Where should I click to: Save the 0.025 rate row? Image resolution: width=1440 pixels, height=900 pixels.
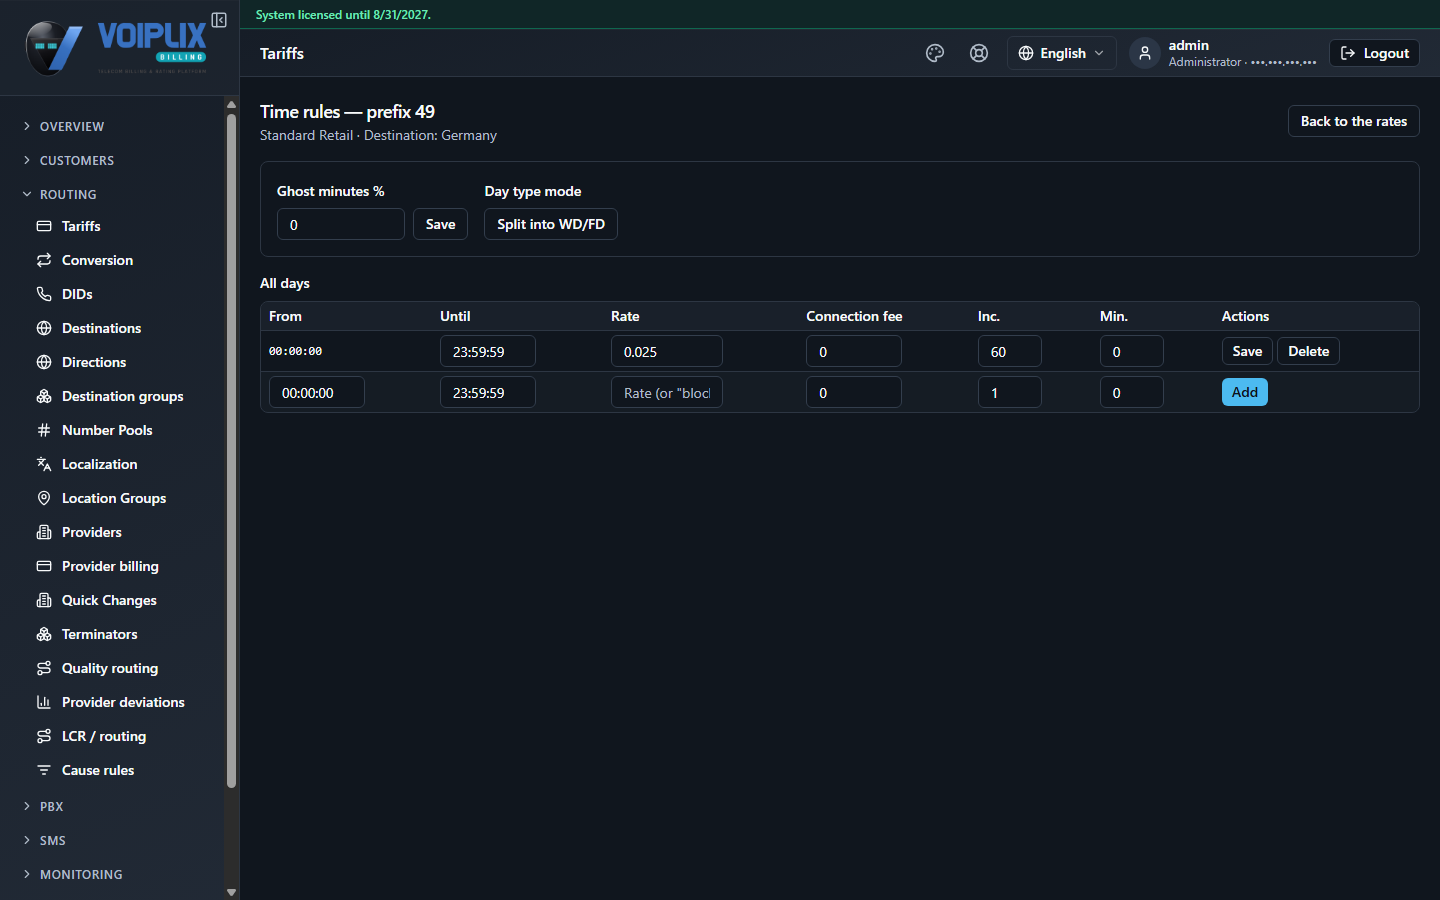tap(1247, 351)
